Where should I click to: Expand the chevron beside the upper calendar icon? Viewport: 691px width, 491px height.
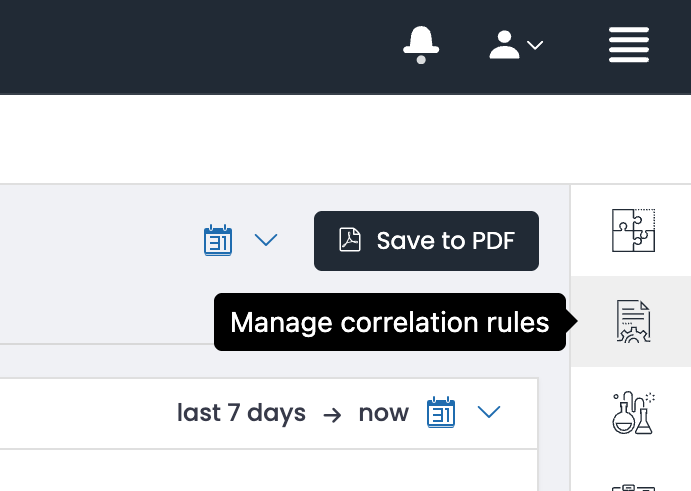pos(266,240)
